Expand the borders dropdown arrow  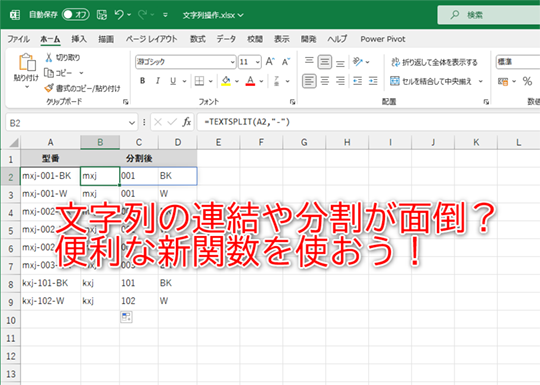pos(210,81)
